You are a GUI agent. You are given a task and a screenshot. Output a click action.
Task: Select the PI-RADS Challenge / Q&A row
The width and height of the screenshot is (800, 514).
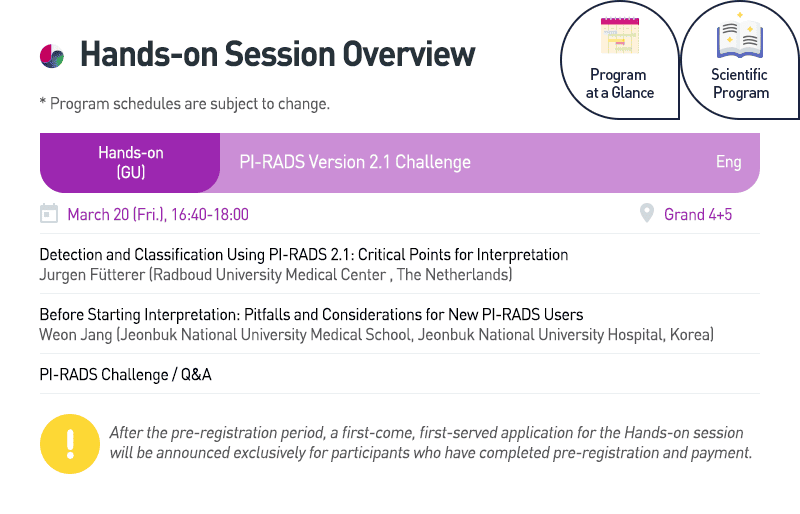coord(125,375)
